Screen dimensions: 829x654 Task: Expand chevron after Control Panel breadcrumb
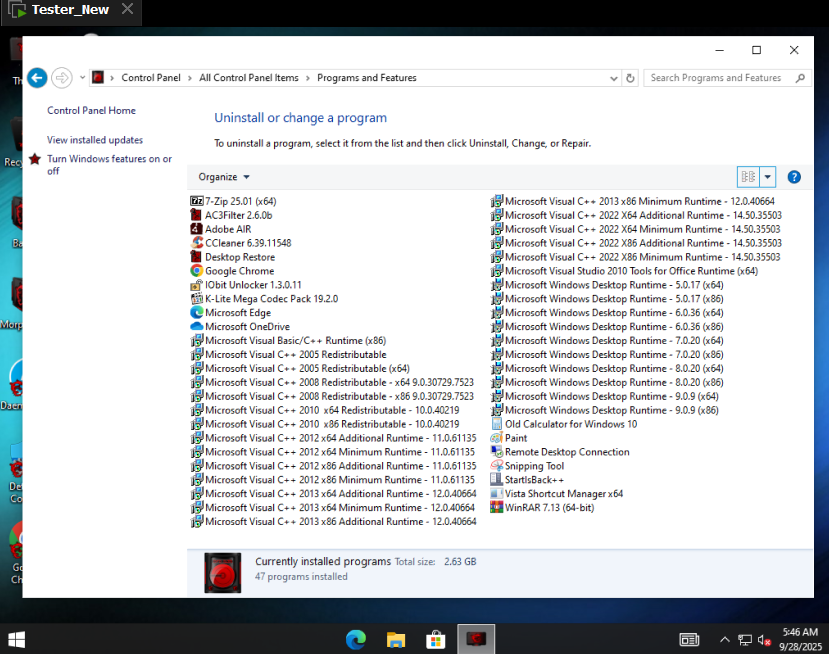click(x=190, y=78)
